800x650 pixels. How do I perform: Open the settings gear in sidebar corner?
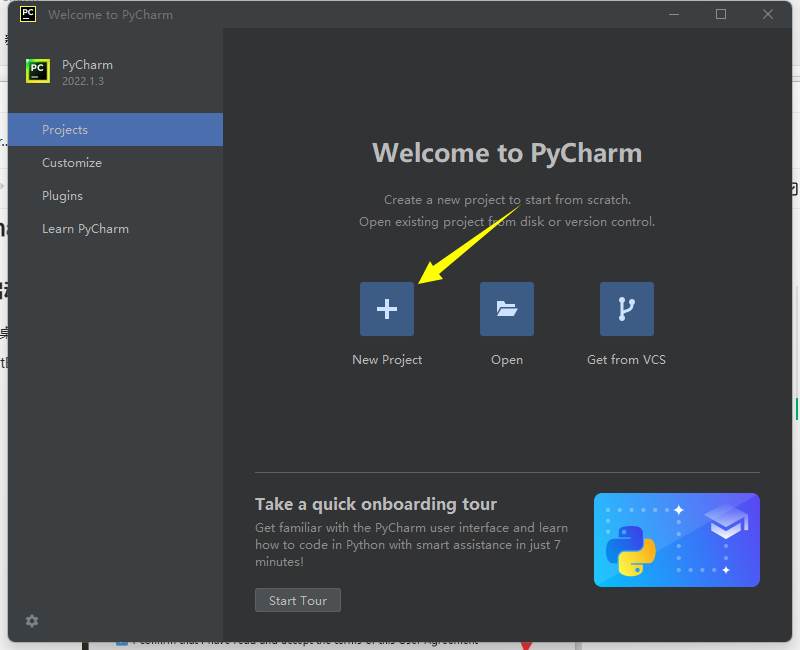[x=32, y=621]
